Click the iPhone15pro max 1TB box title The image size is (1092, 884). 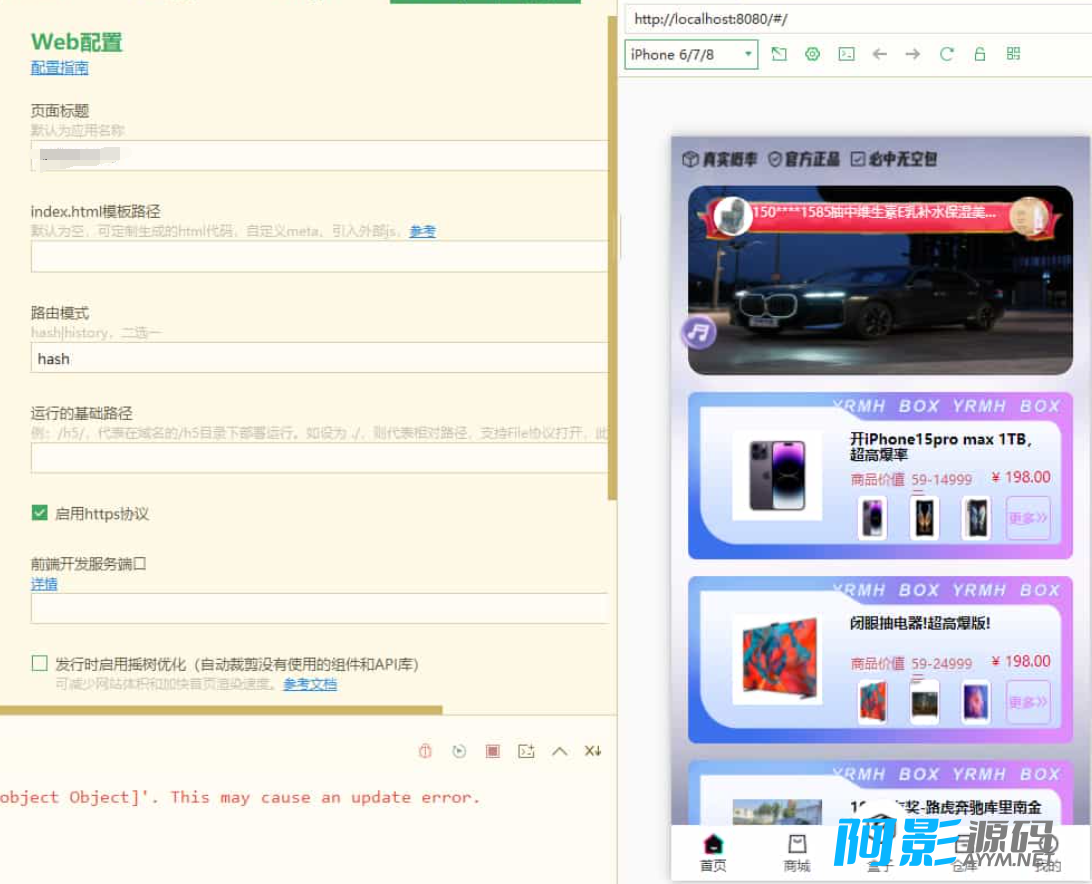pyautogui.click(x=940, y=447)
